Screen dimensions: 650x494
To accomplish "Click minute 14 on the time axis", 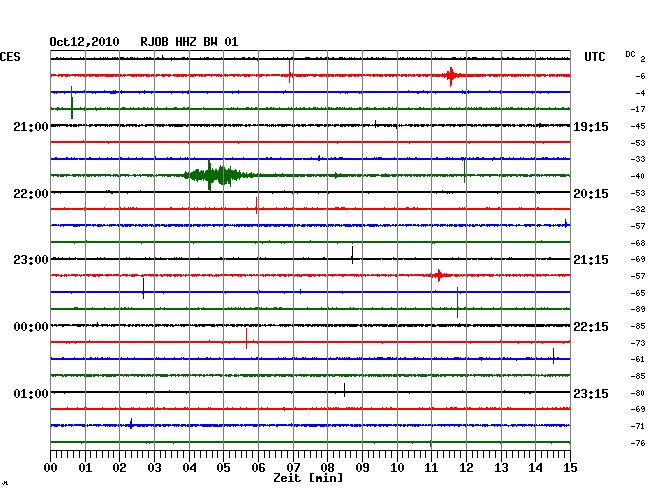I will 535,468.
